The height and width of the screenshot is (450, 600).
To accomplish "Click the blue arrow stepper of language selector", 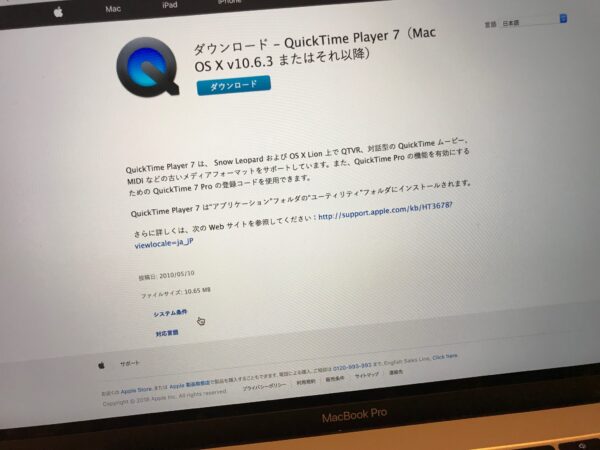I will (563, 18).
